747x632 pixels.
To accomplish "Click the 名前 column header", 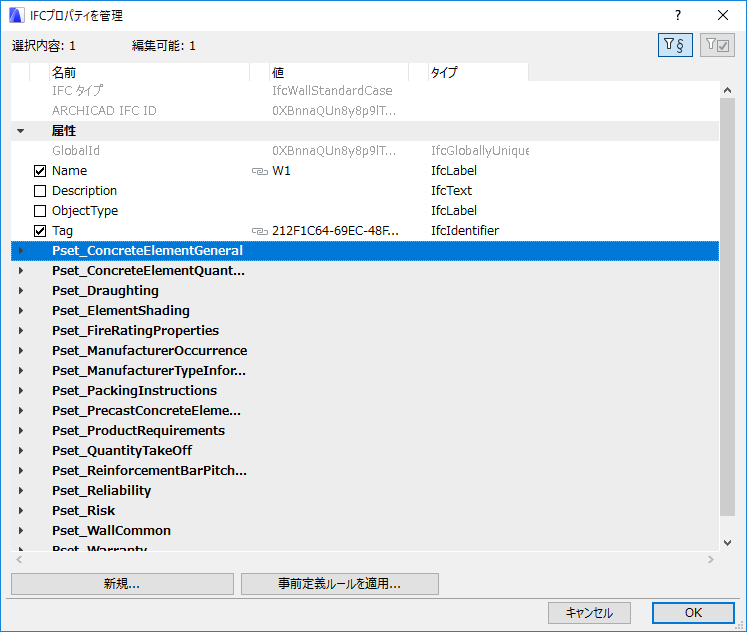I will tap(150, 72).
